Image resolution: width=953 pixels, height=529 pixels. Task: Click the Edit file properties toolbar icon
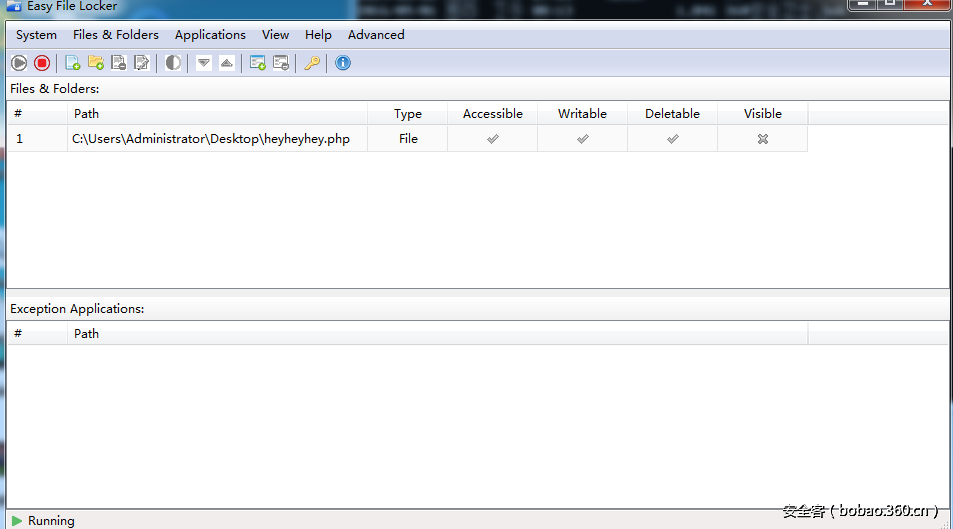141,63
